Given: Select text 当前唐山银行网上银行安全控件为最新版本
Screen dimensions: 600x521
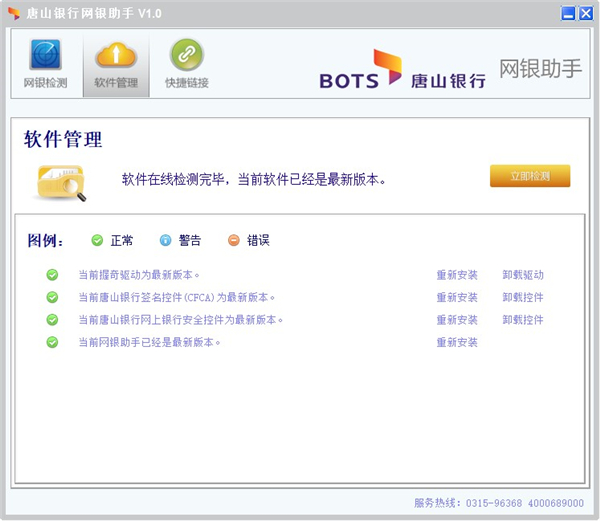Looking at the screenshot, I should click(181, 320).
